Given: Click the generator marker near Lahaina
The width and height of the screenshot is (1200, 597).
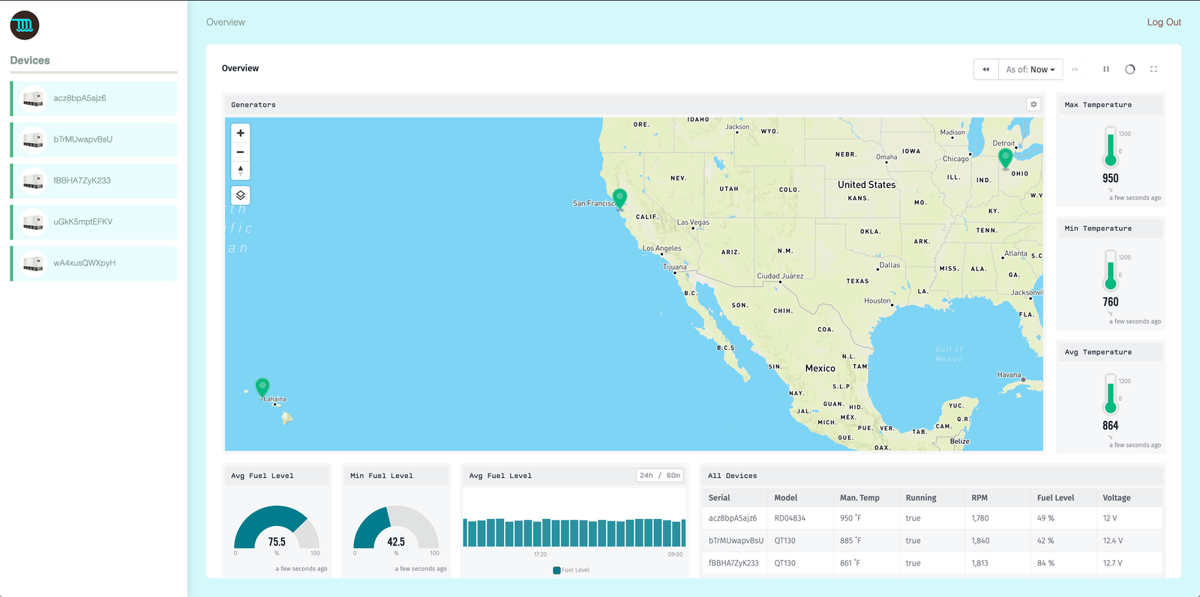Looking at the screenshot, I should [x=263, y=385].
